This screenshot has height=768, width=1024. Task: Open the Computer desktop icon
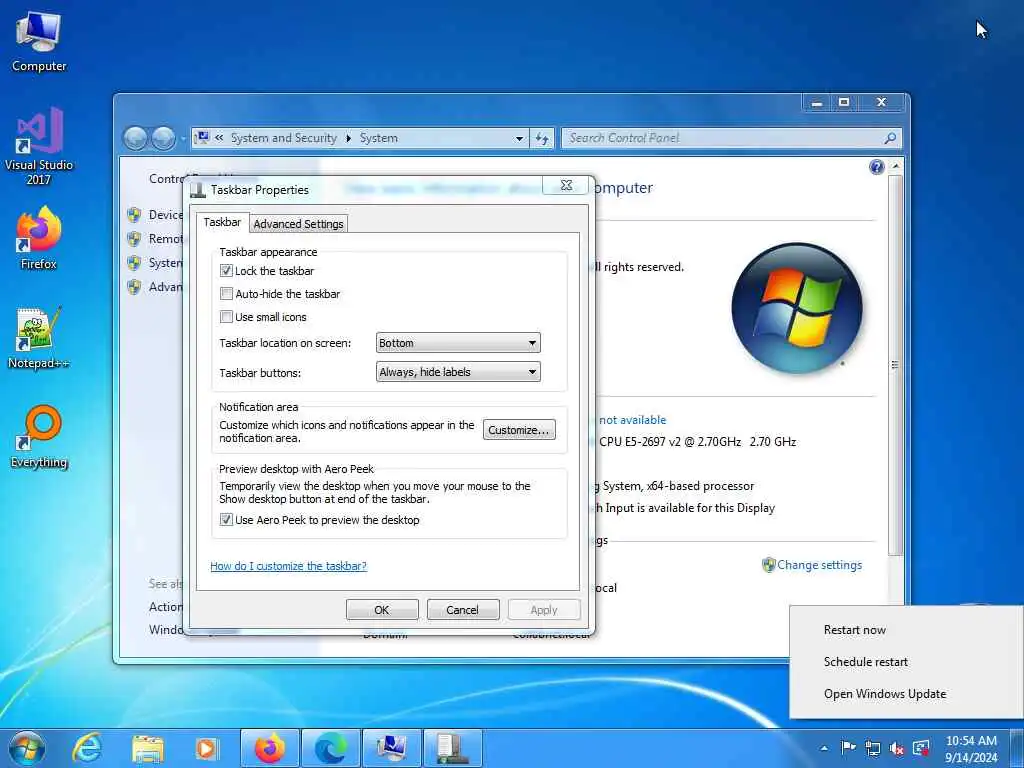pos(39,40)
